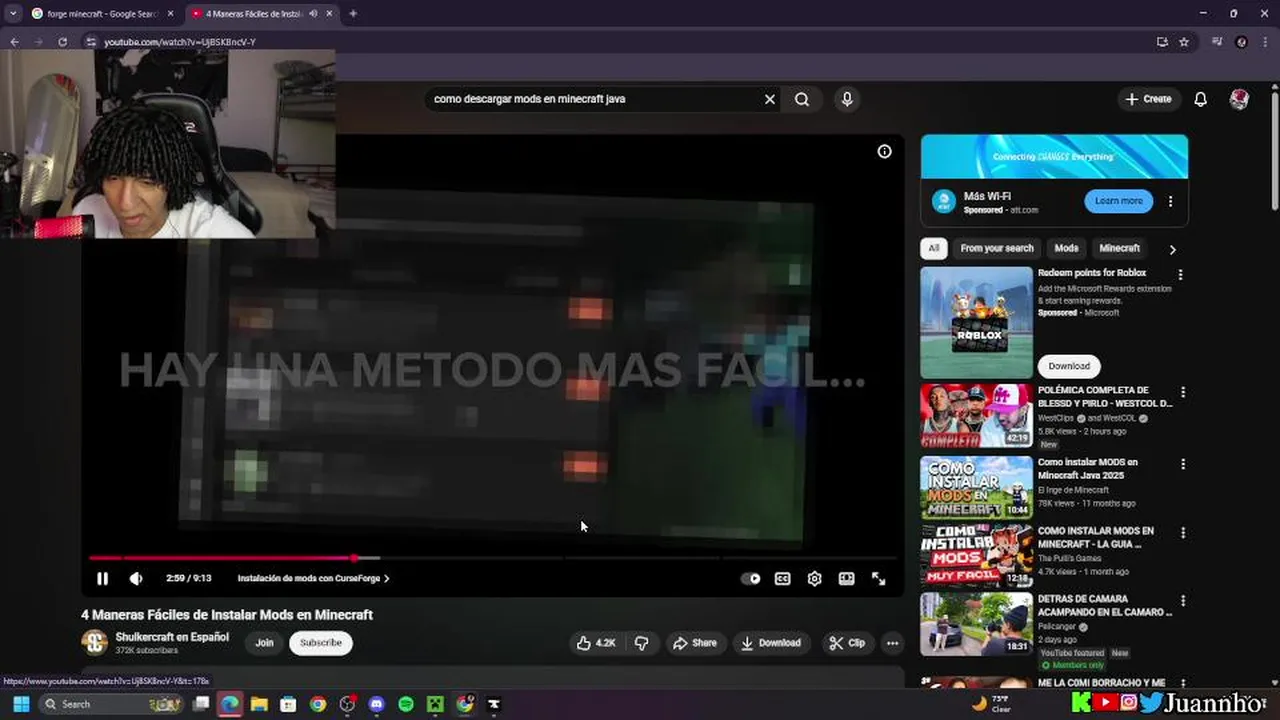Open the tab search dropdown arrow
1280x720 pixels.
tap(12, 14)
